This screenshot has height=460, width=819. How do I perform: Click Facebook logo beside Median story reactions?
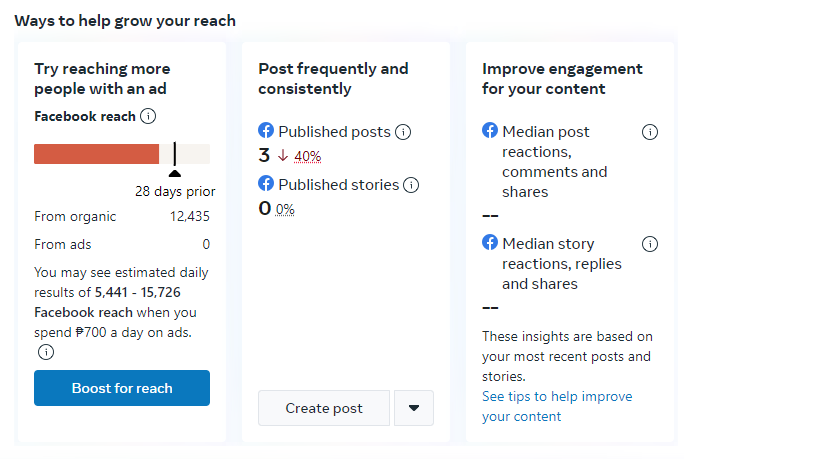[490, 242]
